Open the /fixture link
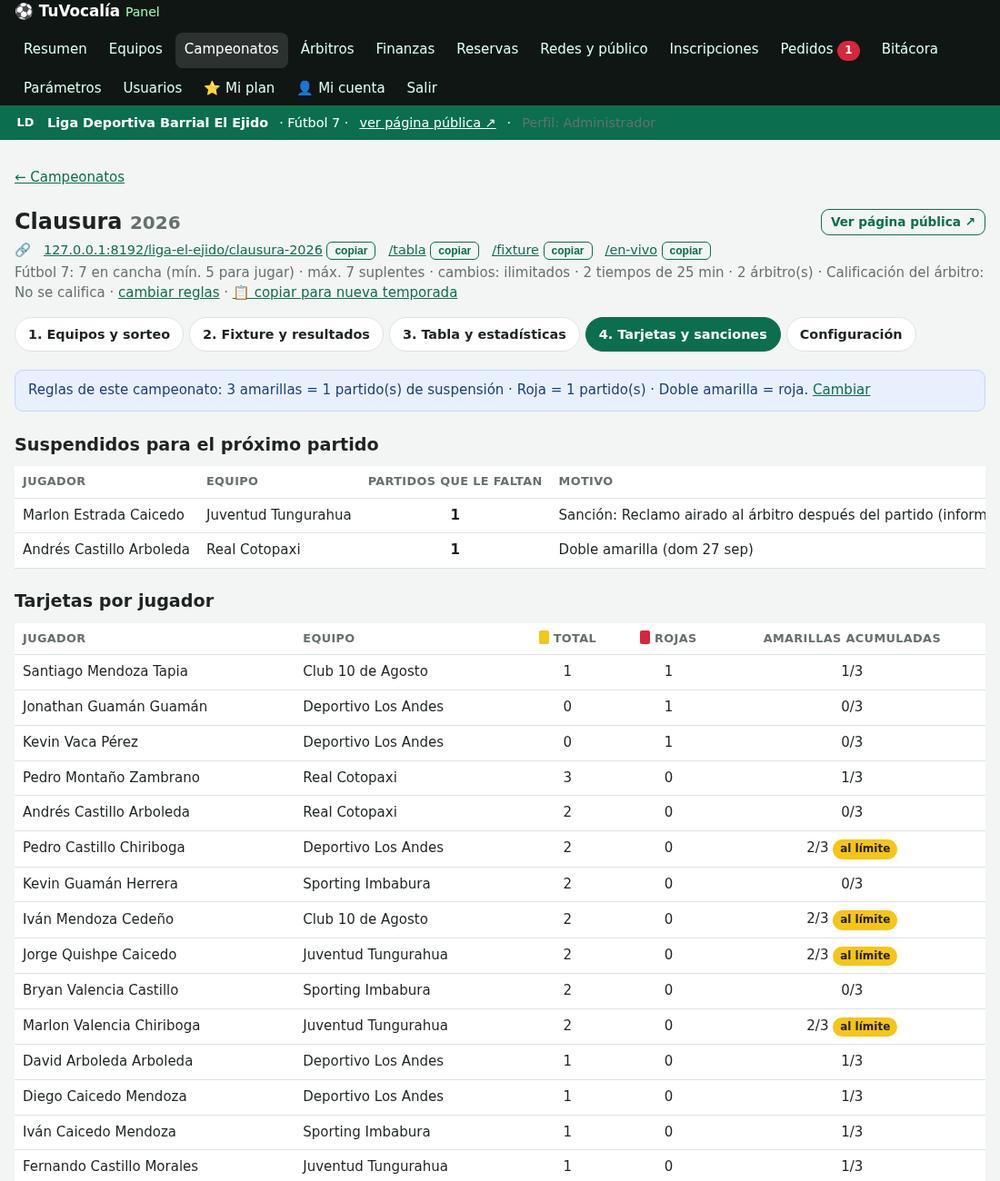This screenshot has width=1000, height=1181. pos(515,250)
